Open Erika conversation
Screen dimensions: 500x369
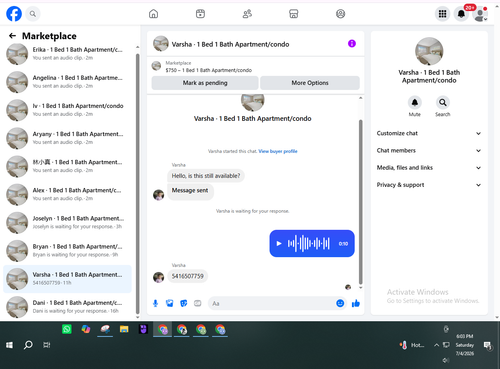pos(68,54)
